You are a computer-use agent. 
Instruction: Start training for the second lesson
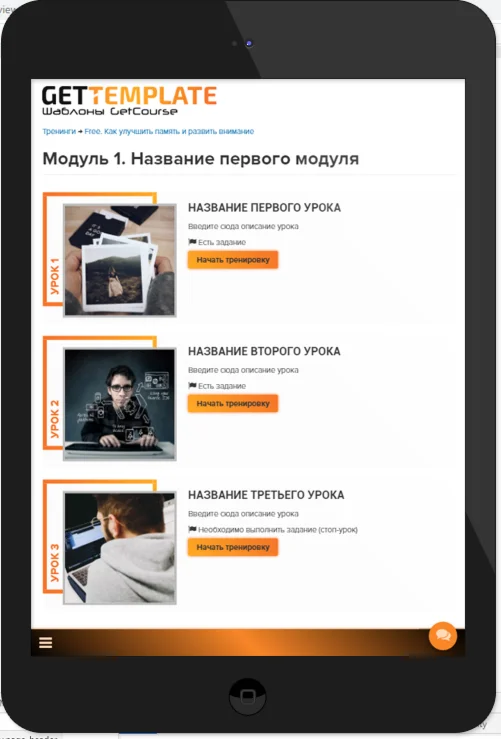(233, 403)
